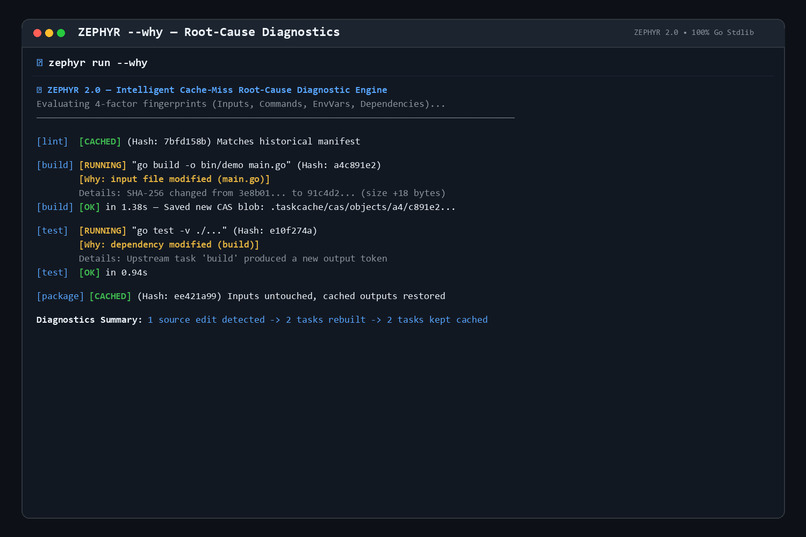
Task: Click the window title 'ZEPHYR --why — Root-Cause Diagnostics'
Action: pyautogui.click(x=209, y=32)
